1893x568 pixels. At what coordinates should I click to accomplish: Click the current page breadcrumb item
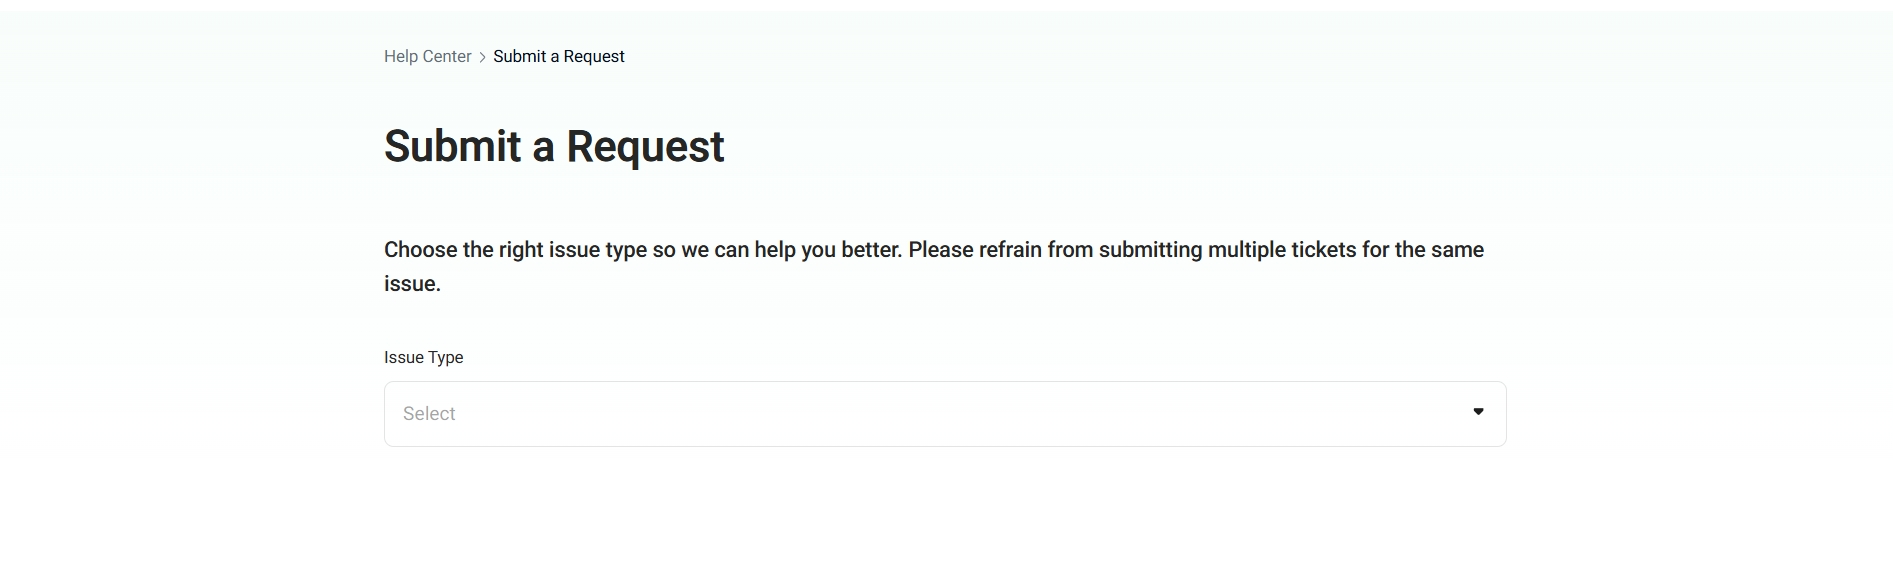(x=558, y=57)
